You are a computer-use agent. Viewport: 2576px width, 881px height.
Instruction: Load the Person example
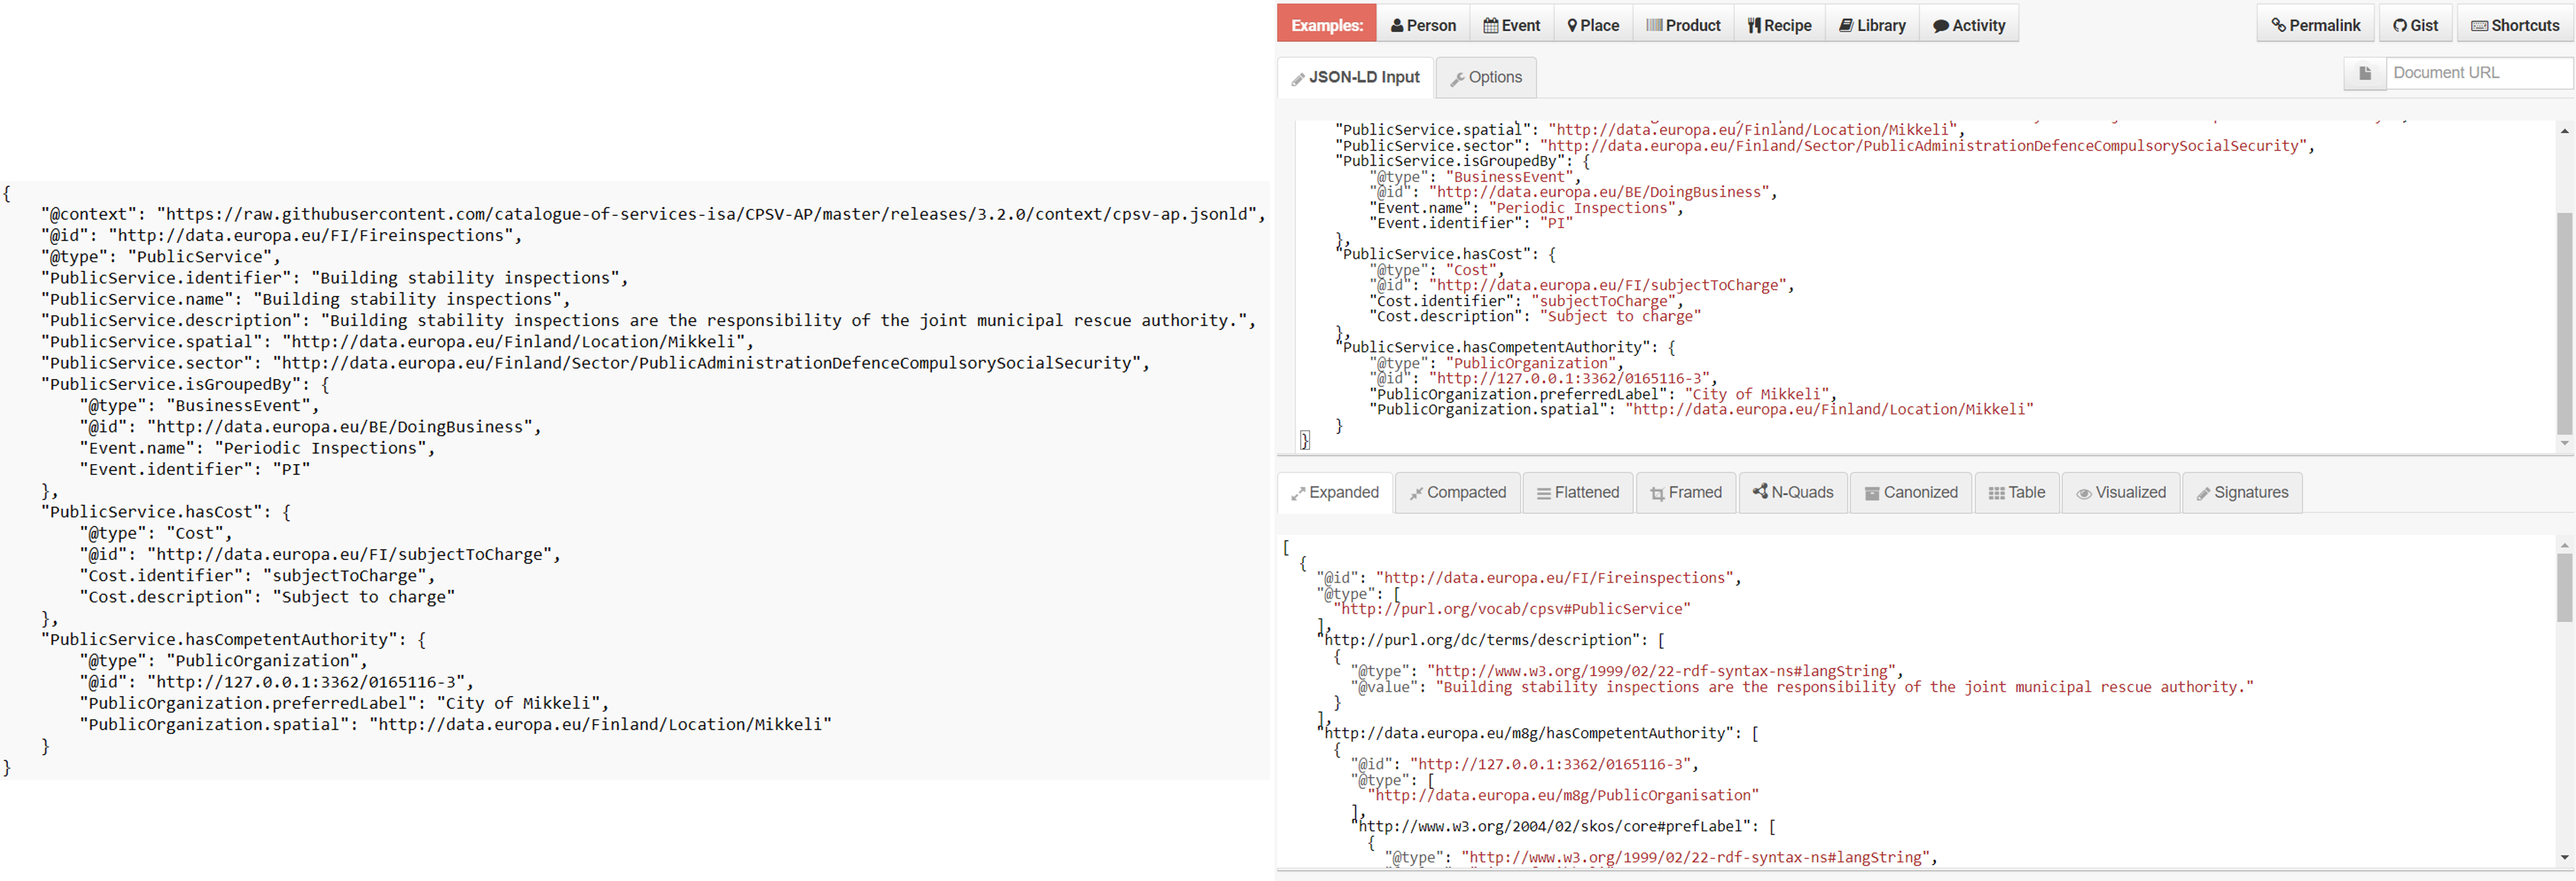[x=1422, y=25]
